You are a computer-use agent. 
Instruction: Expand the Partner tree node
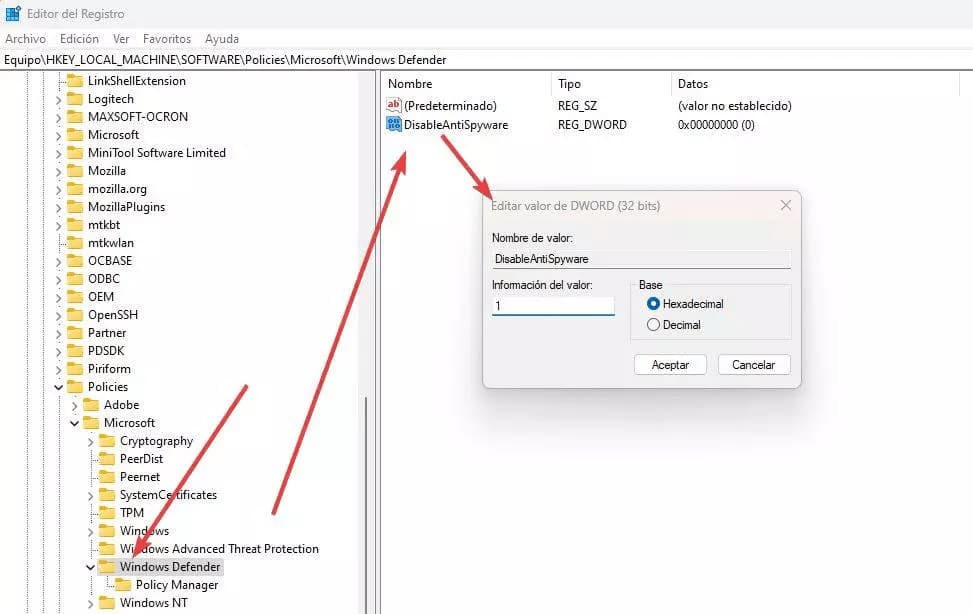(x=58, y=333)
